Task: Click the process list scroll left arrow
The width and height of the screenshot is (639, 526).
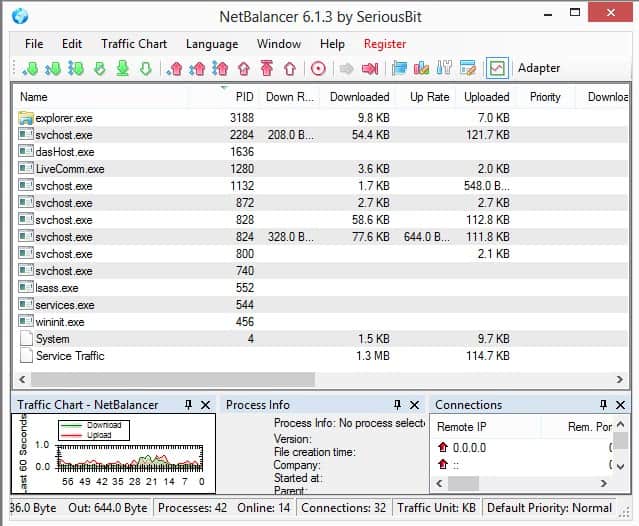Action: click(x=22, y=379)
